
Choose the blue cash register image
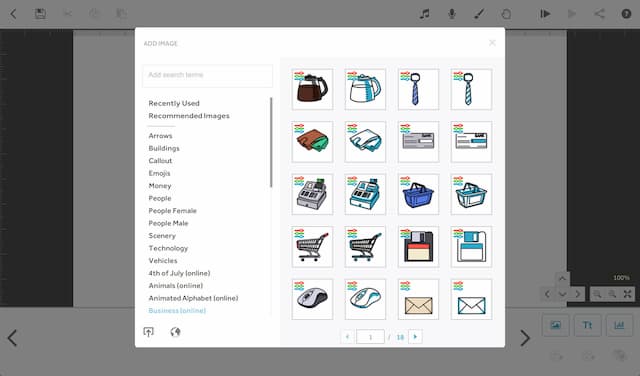point(365,194)
